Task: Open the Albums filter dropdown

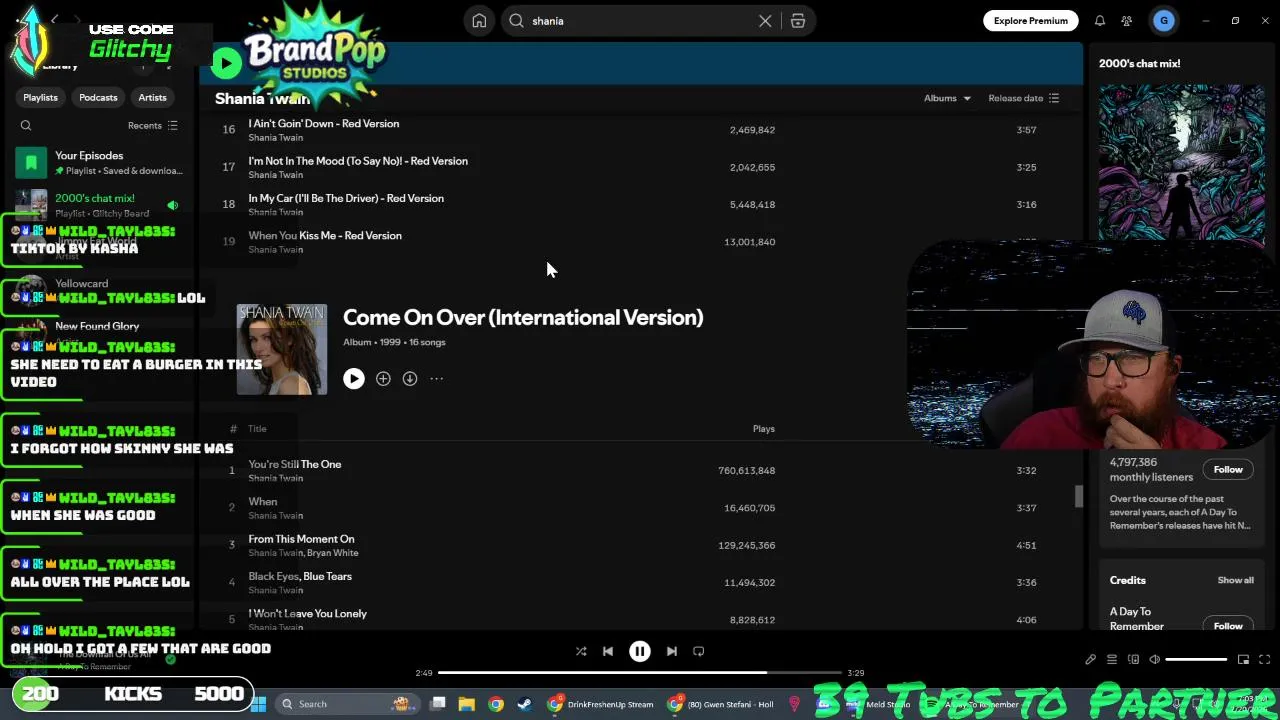Action: click(x=947, y=98)
